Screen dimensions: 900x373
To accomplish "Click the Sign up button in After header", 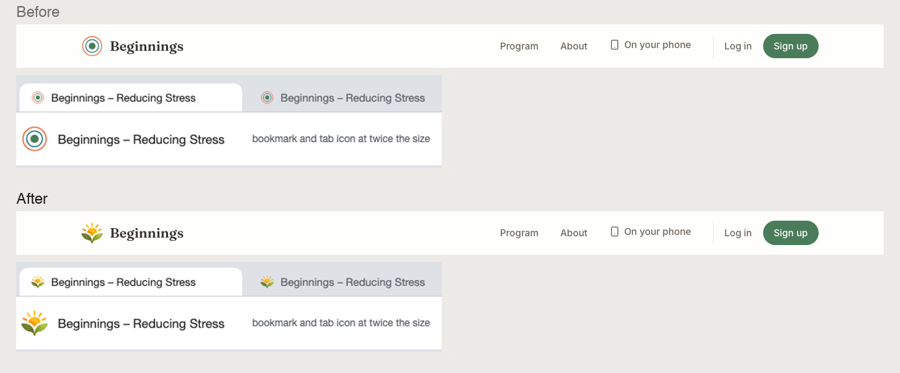I will coord(790,232).
